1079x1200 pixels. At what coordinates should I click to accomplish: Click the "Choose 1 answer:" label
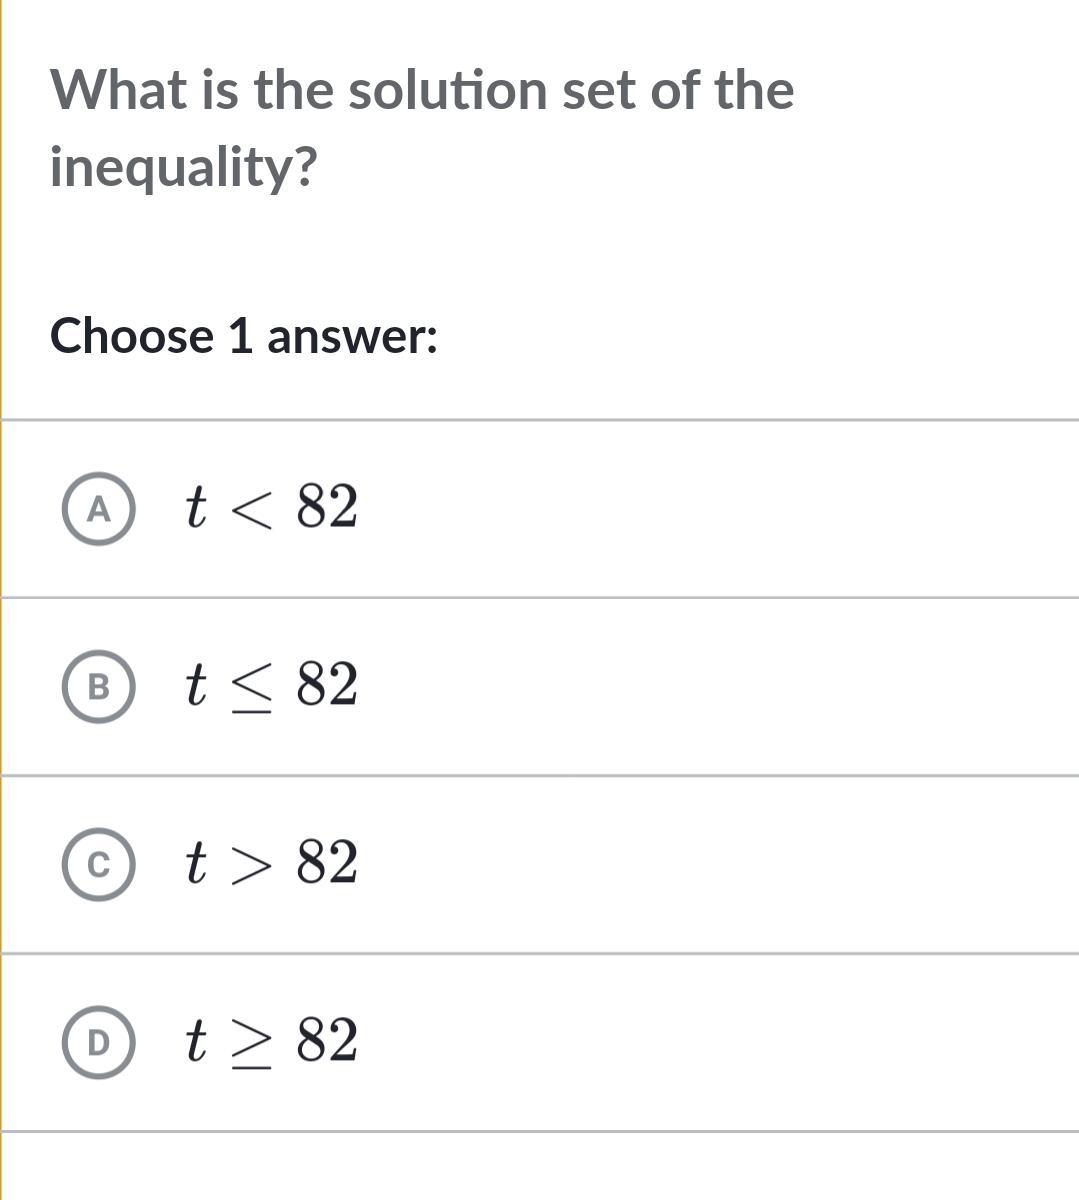(x=244, y=336)
